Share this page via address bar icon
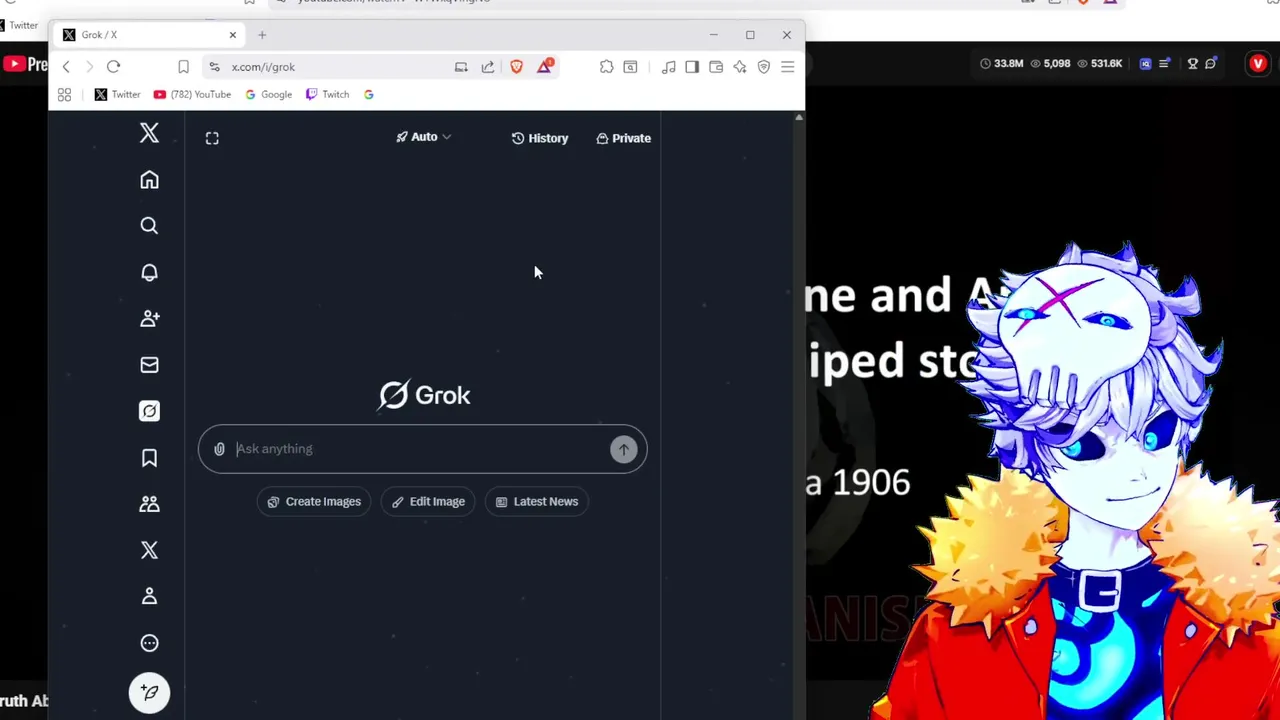This screenshot has width=1280, height=720. coord(488,67)
